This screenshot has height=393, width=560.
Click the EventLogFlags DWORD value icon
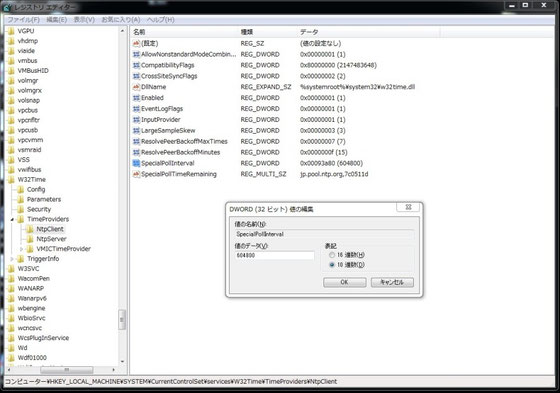pyautogui.click(x=136, y=109)
